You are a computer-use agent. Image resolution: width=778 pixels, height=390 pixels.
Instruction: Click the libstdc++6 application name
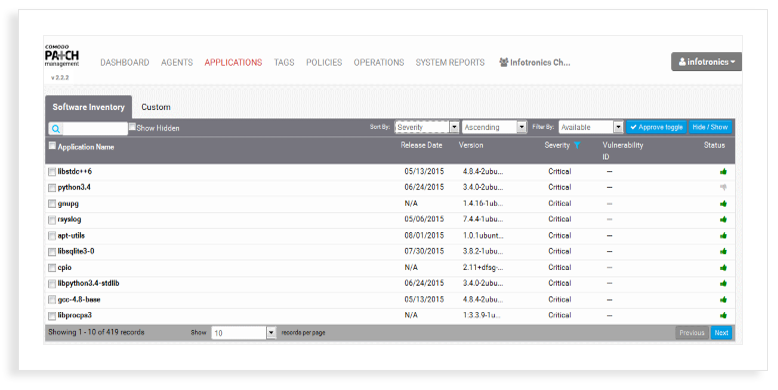click(x=74, y=172)
